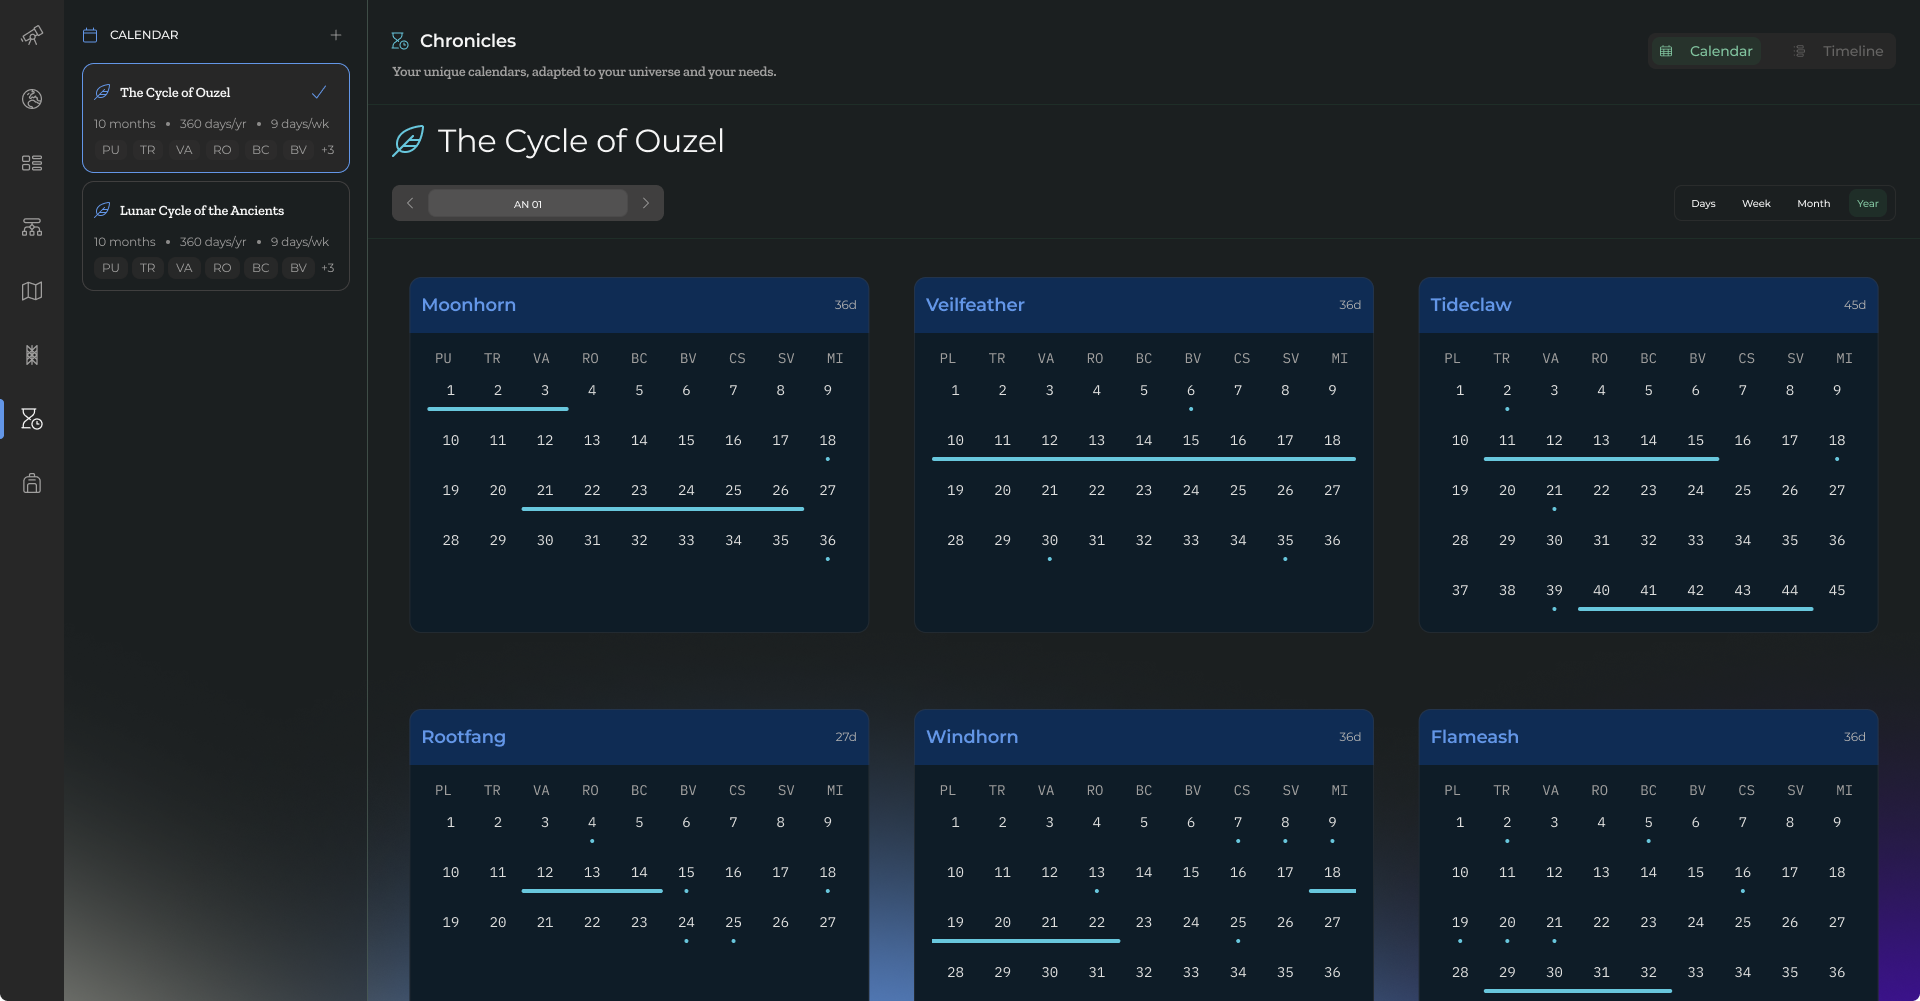The width and height of the screenshot is (1920, 1001).
Task: Select day 30 in Veilfeather month
Action: (x=1049, y=540)
